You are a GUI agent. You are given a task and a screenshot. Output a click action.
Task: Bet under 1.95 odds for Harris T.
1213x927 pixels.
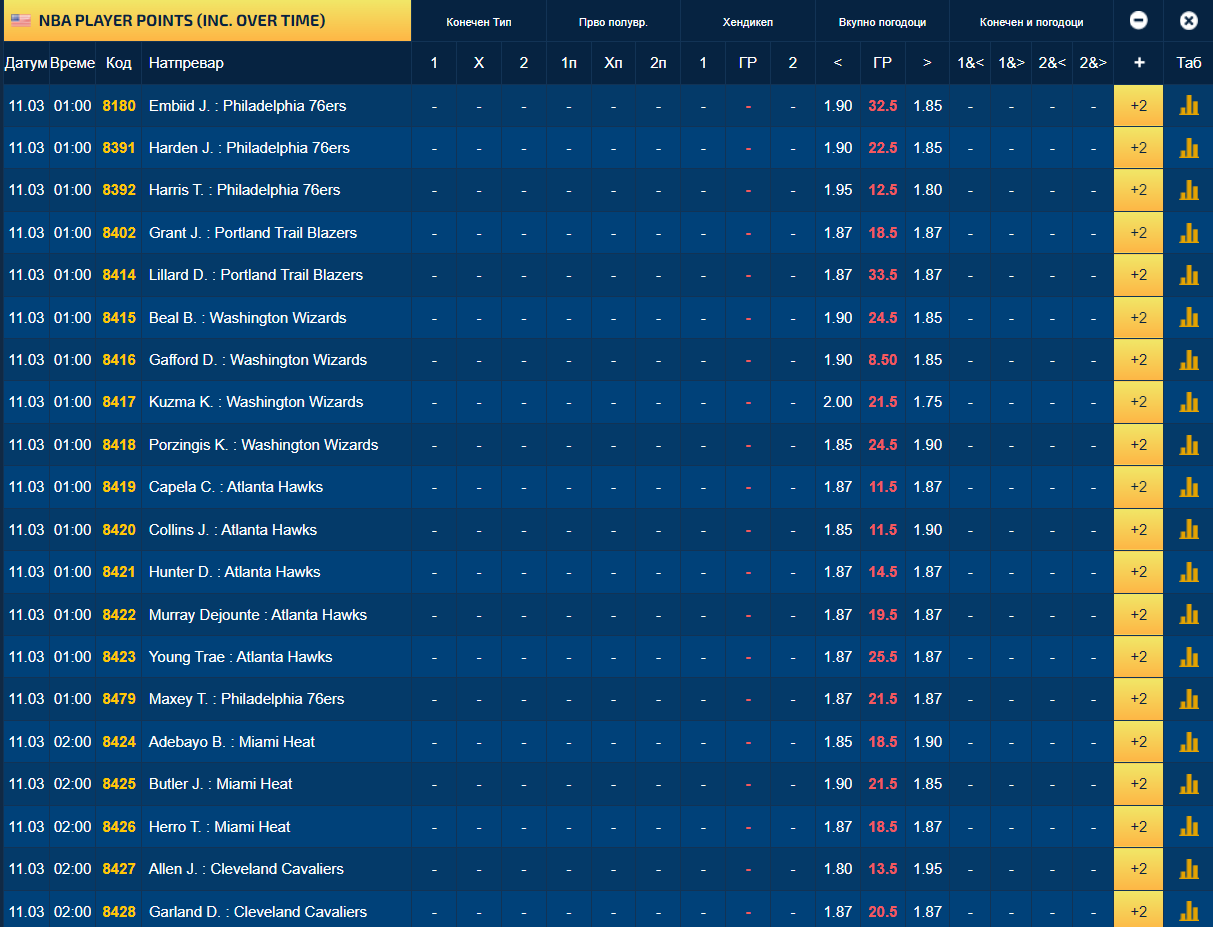coord(838,190)
